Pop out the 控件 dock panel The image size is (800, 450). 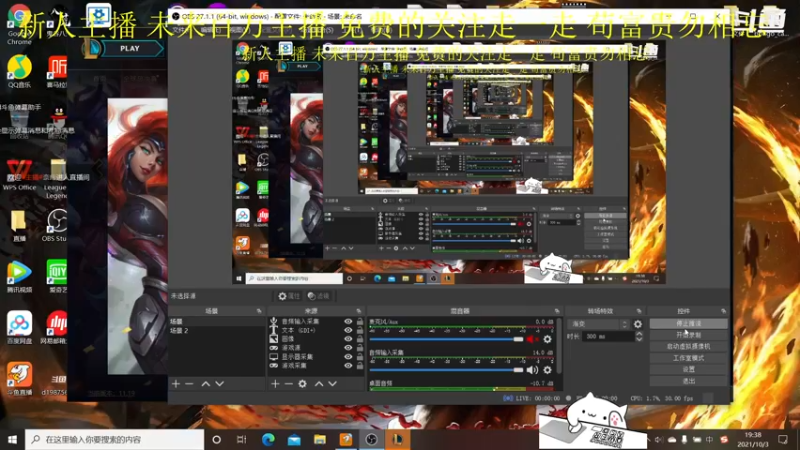pos(723,311)
